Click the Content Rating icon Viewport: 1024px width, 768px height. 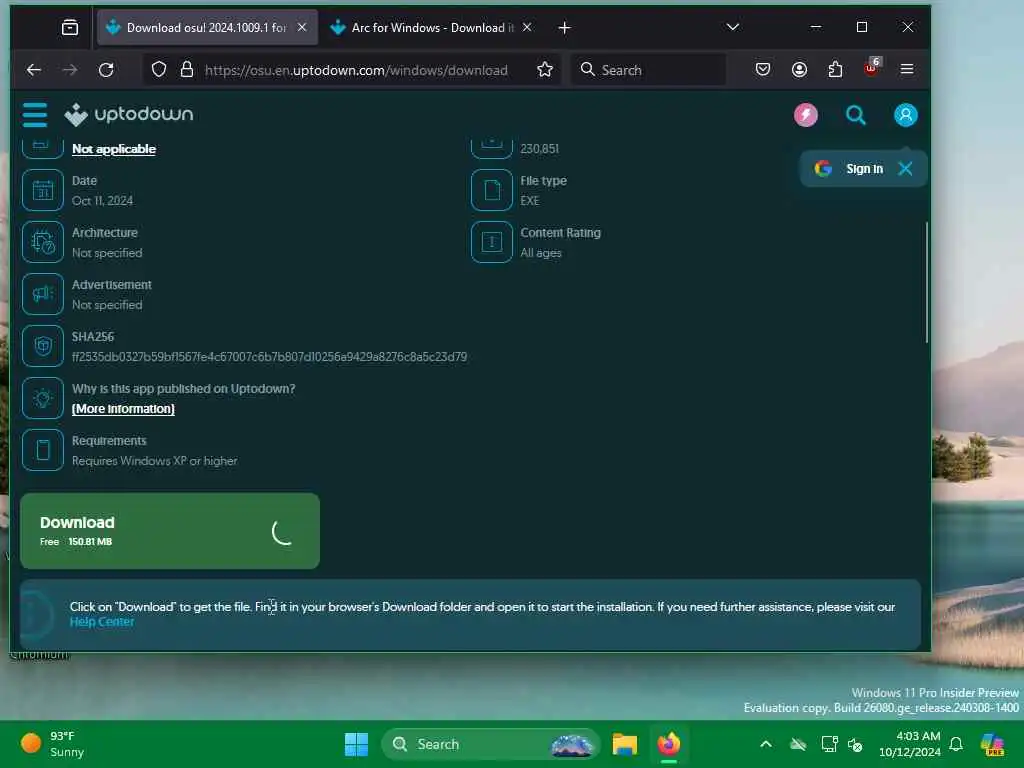[492, 242]
